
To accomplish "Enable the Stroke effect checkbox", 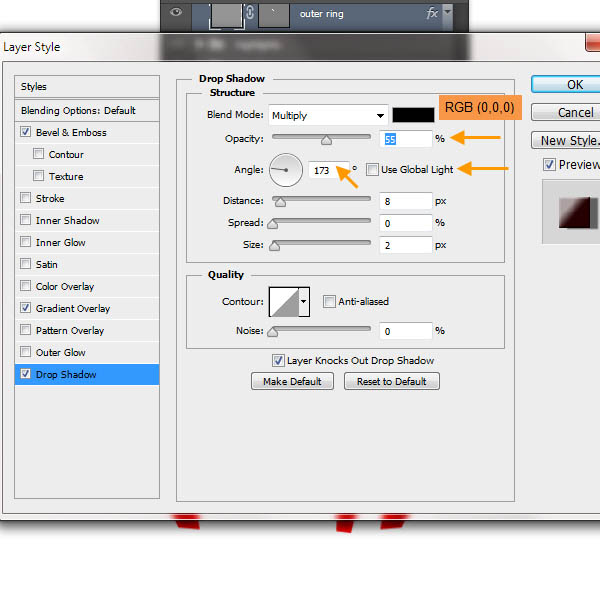I will (x=26, y=198).
